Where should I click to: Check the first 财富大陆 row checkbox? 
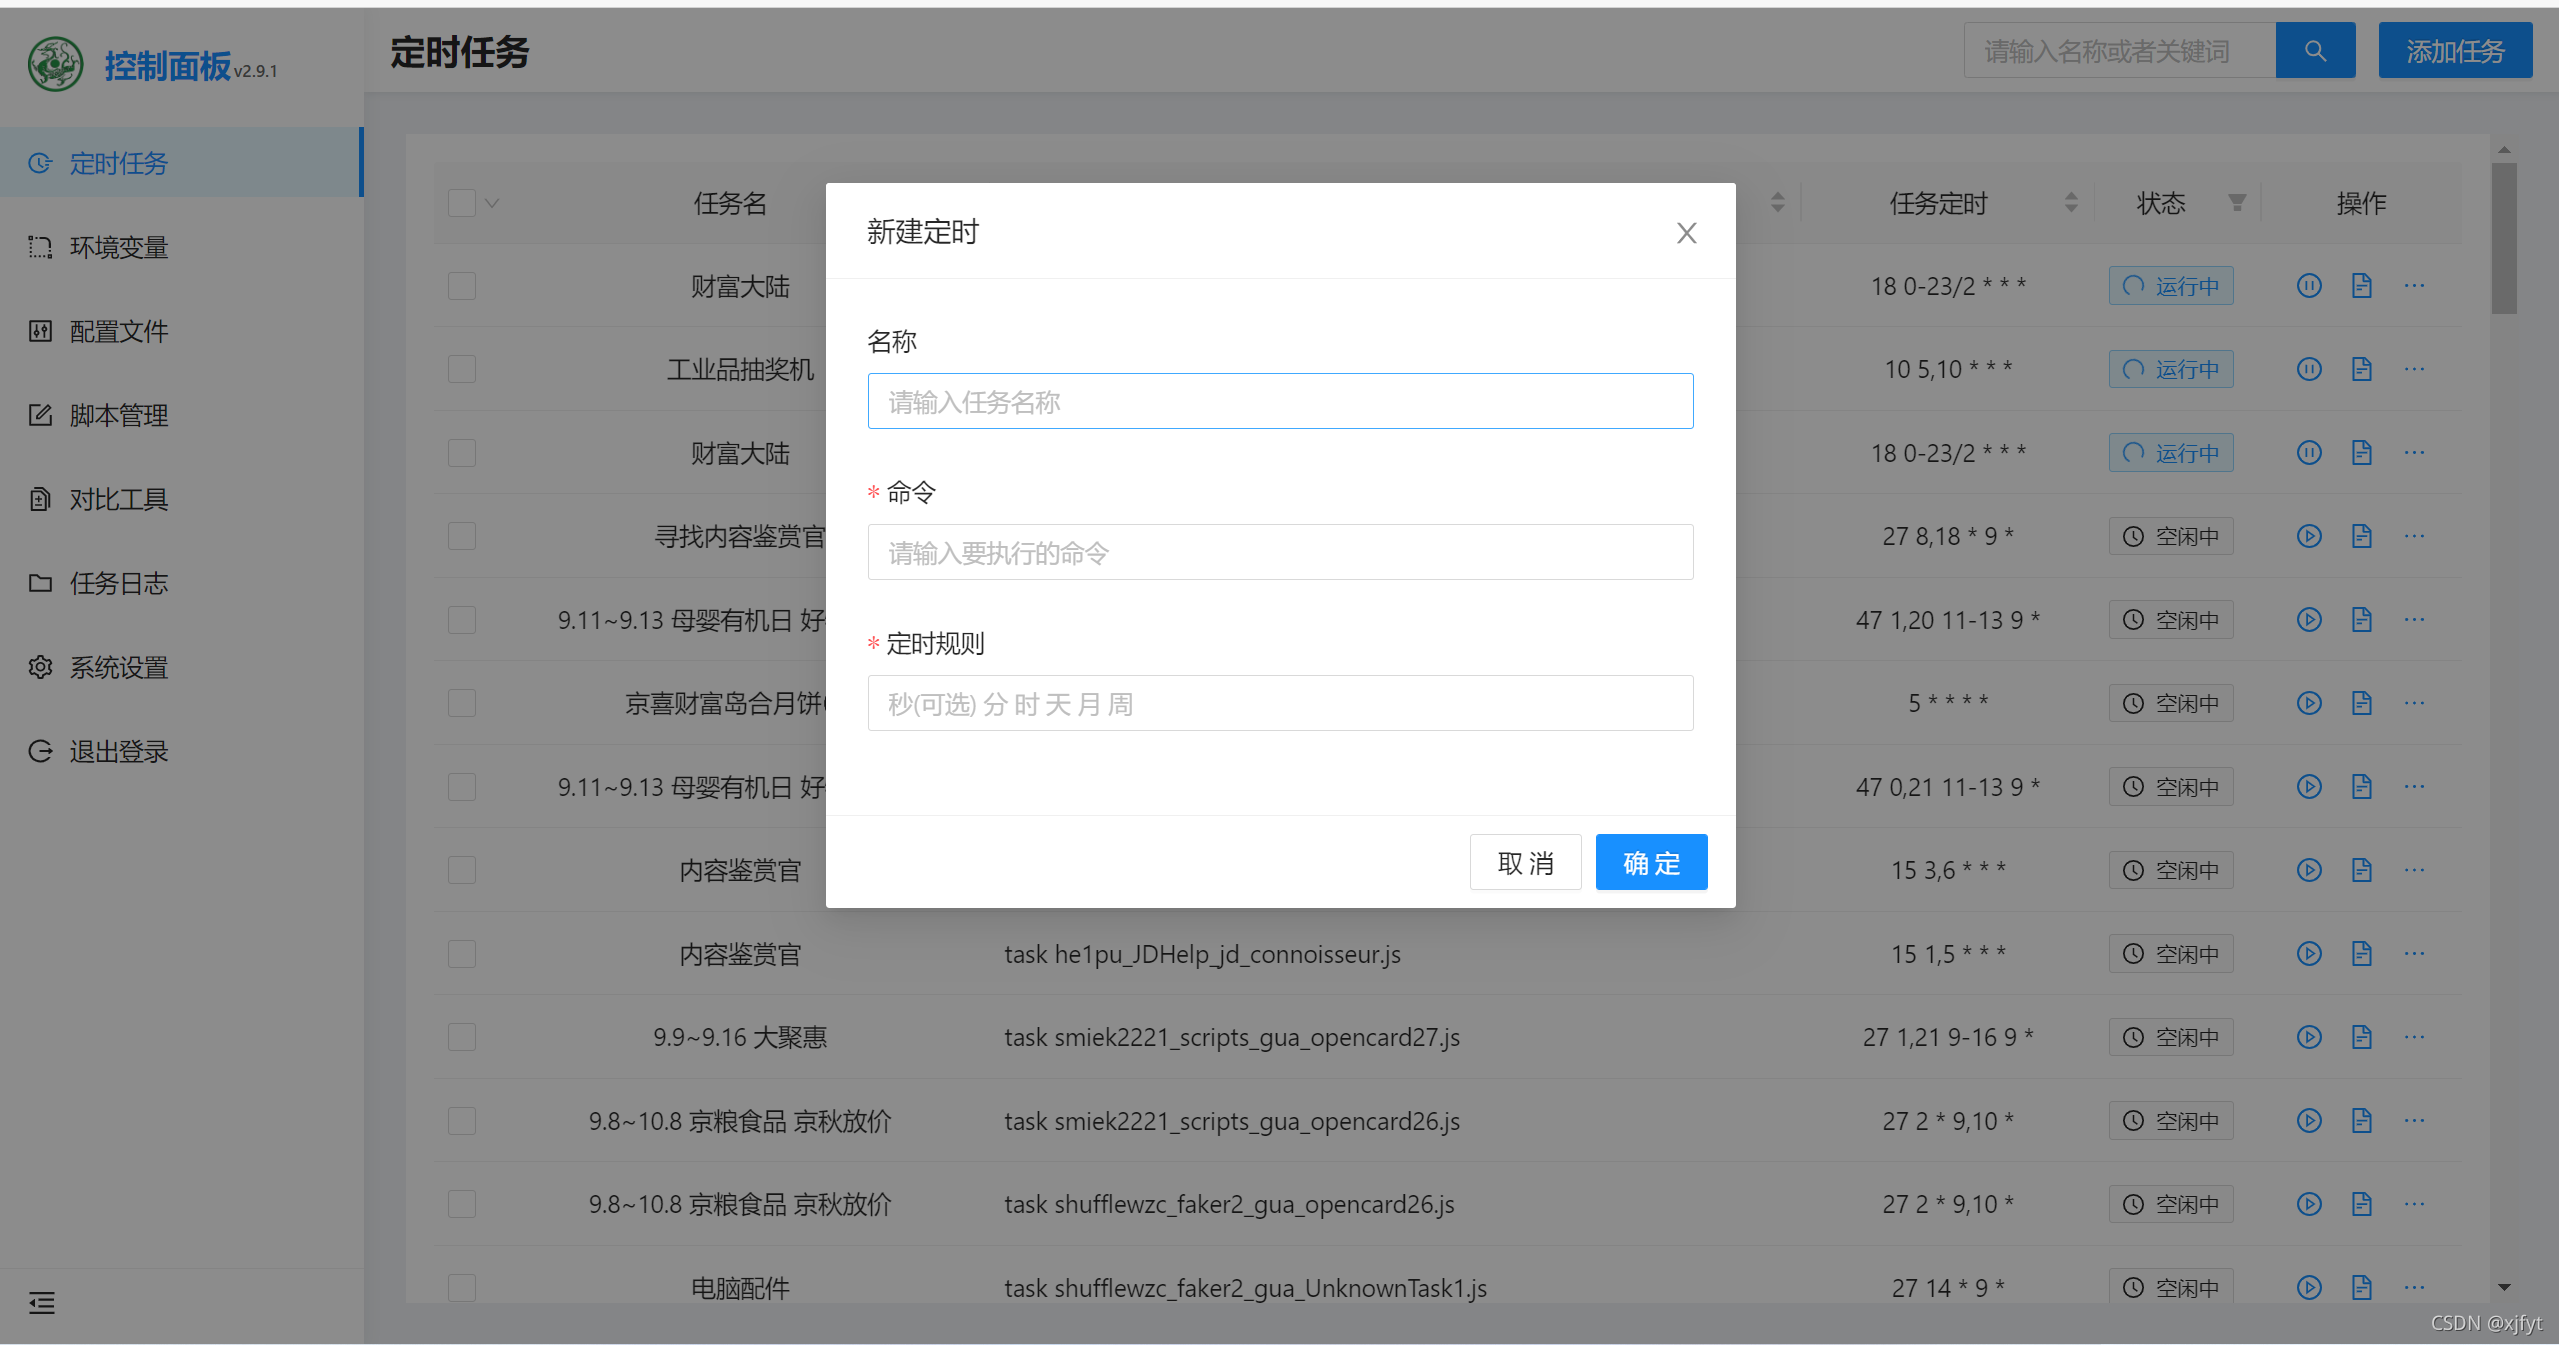point(462,286)
